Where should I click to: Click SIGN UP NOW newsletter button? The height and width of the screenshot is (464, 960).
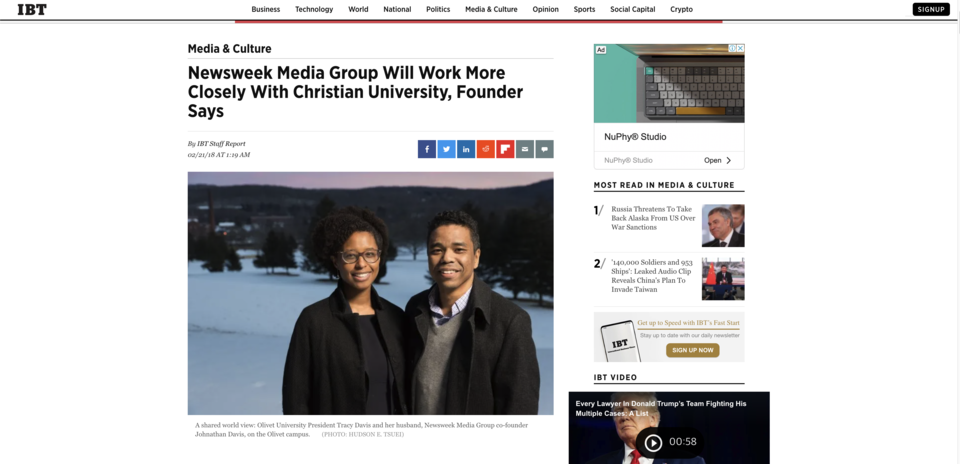click(x=692, y=350)
